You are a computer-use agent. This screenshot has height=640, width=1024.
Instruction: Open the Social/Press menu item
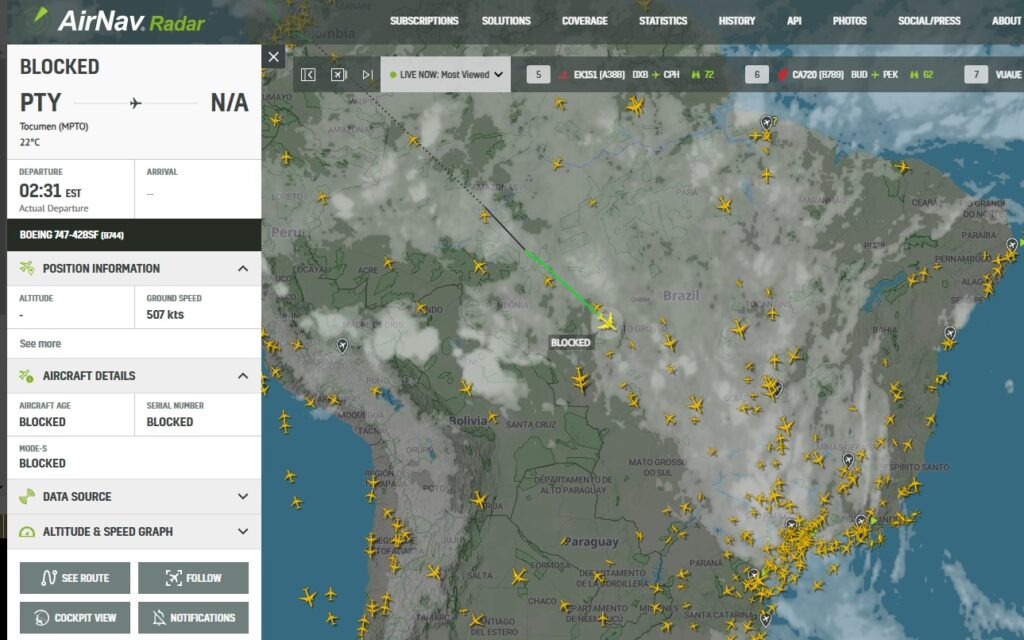[x=929, y=21]
